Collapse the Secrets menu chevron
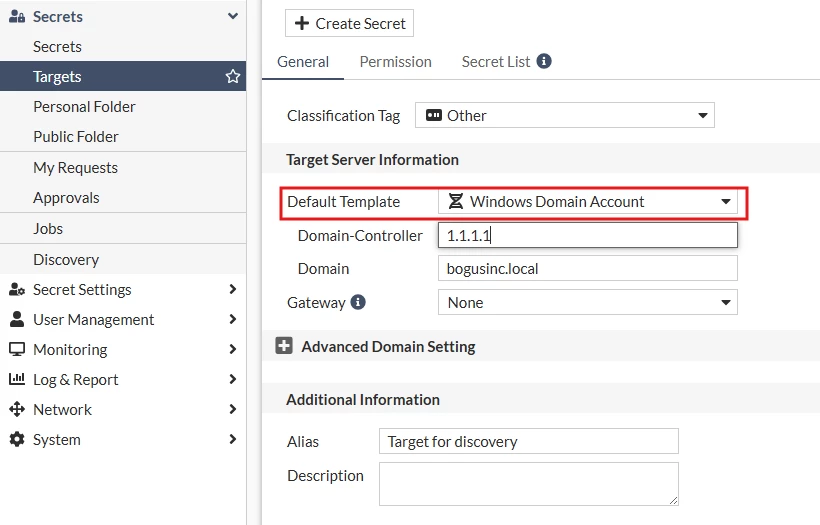 (x=233, y=16)
